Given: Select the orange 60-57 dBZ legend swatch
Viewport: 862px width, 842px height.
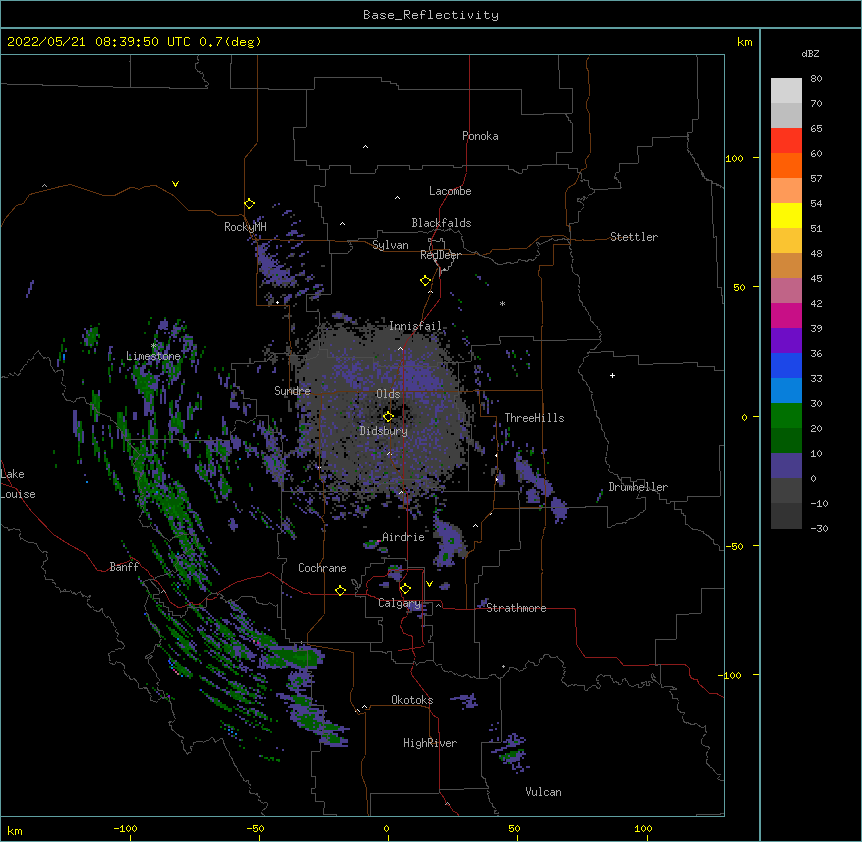Looking at the screenshot, I should 786,165.
